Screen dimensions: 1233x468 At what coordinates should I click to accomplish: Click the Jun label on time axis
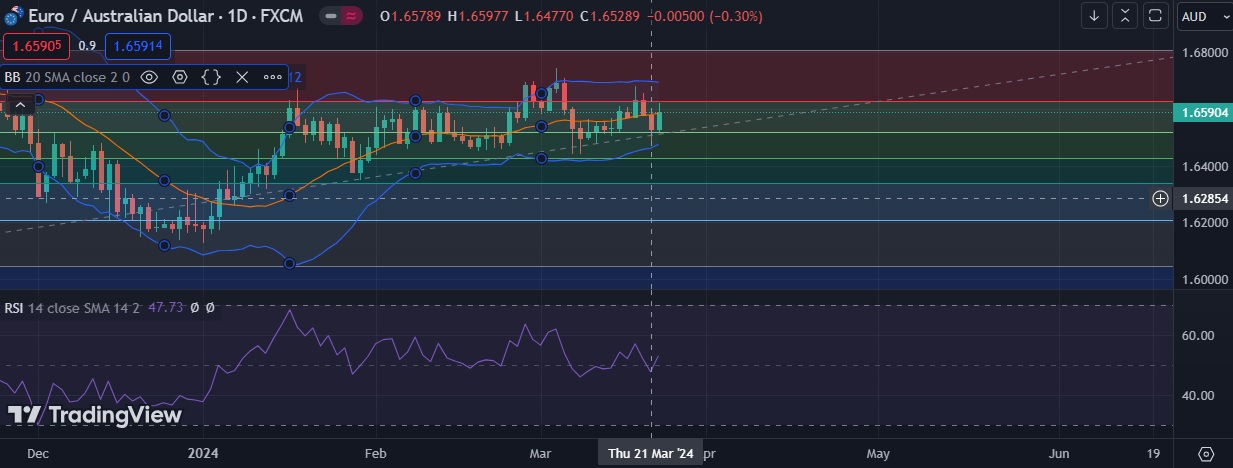pyautogui.click(x=1059, y=453)
